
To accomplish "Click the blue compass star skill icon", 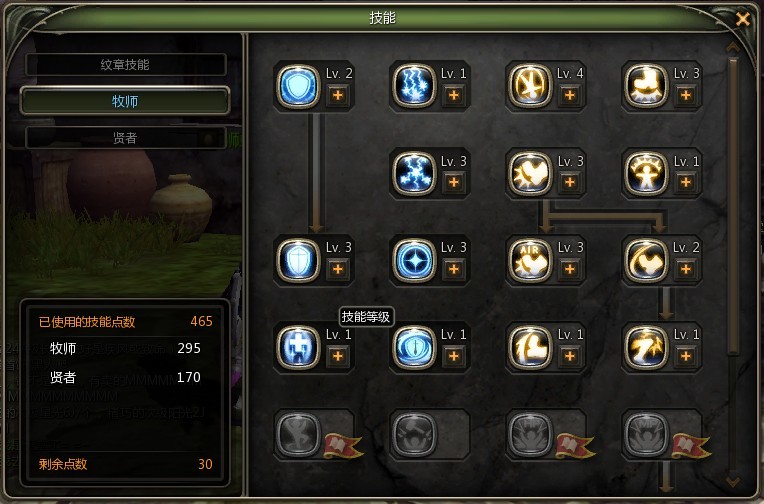I will tap(414, 260).
